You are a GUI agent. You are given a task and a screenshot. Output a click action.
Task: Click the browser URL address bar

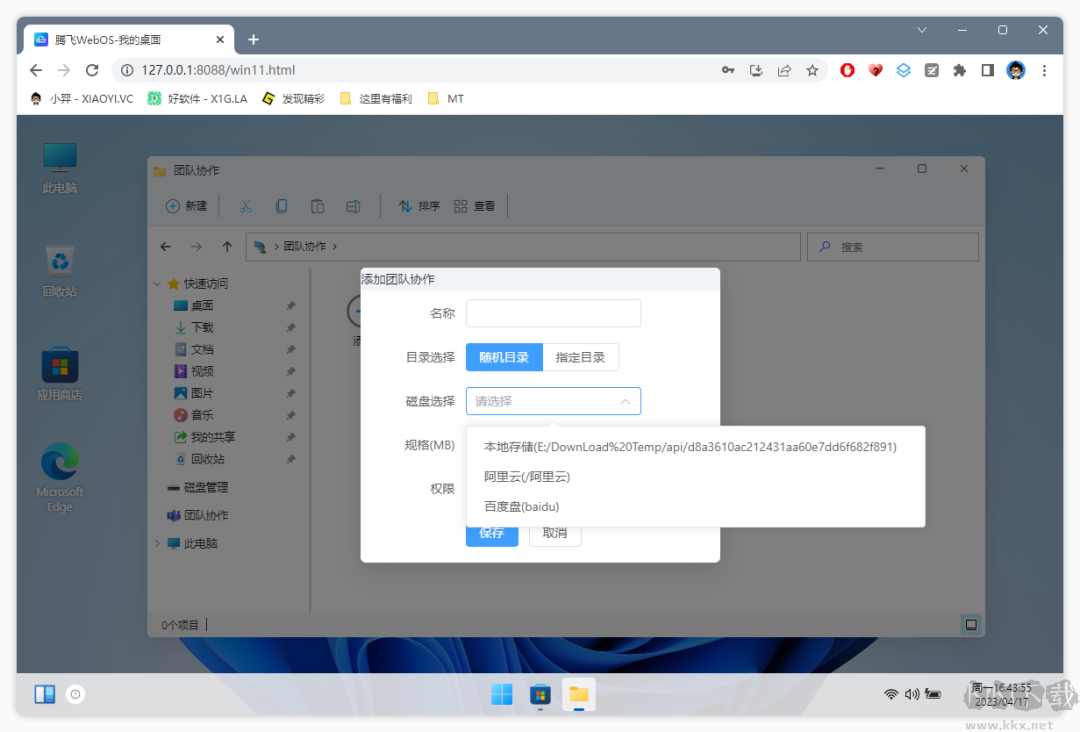[x=413, y=70]
